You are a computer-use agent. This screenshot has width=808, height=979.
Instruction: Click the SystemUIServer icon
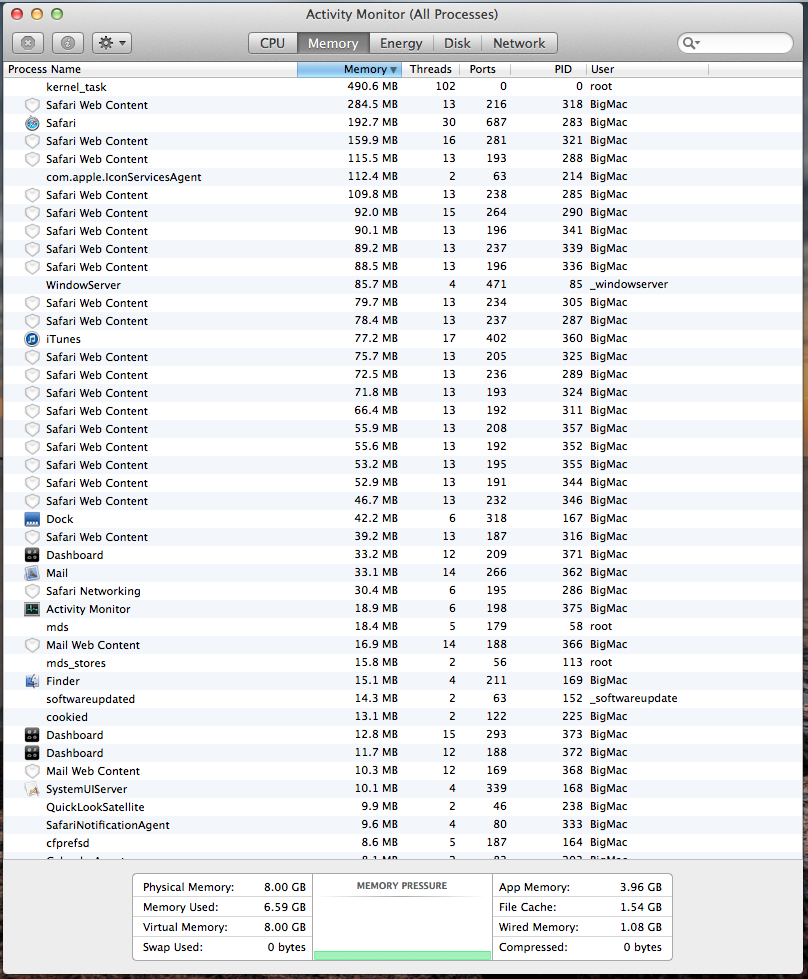point(32,789)
